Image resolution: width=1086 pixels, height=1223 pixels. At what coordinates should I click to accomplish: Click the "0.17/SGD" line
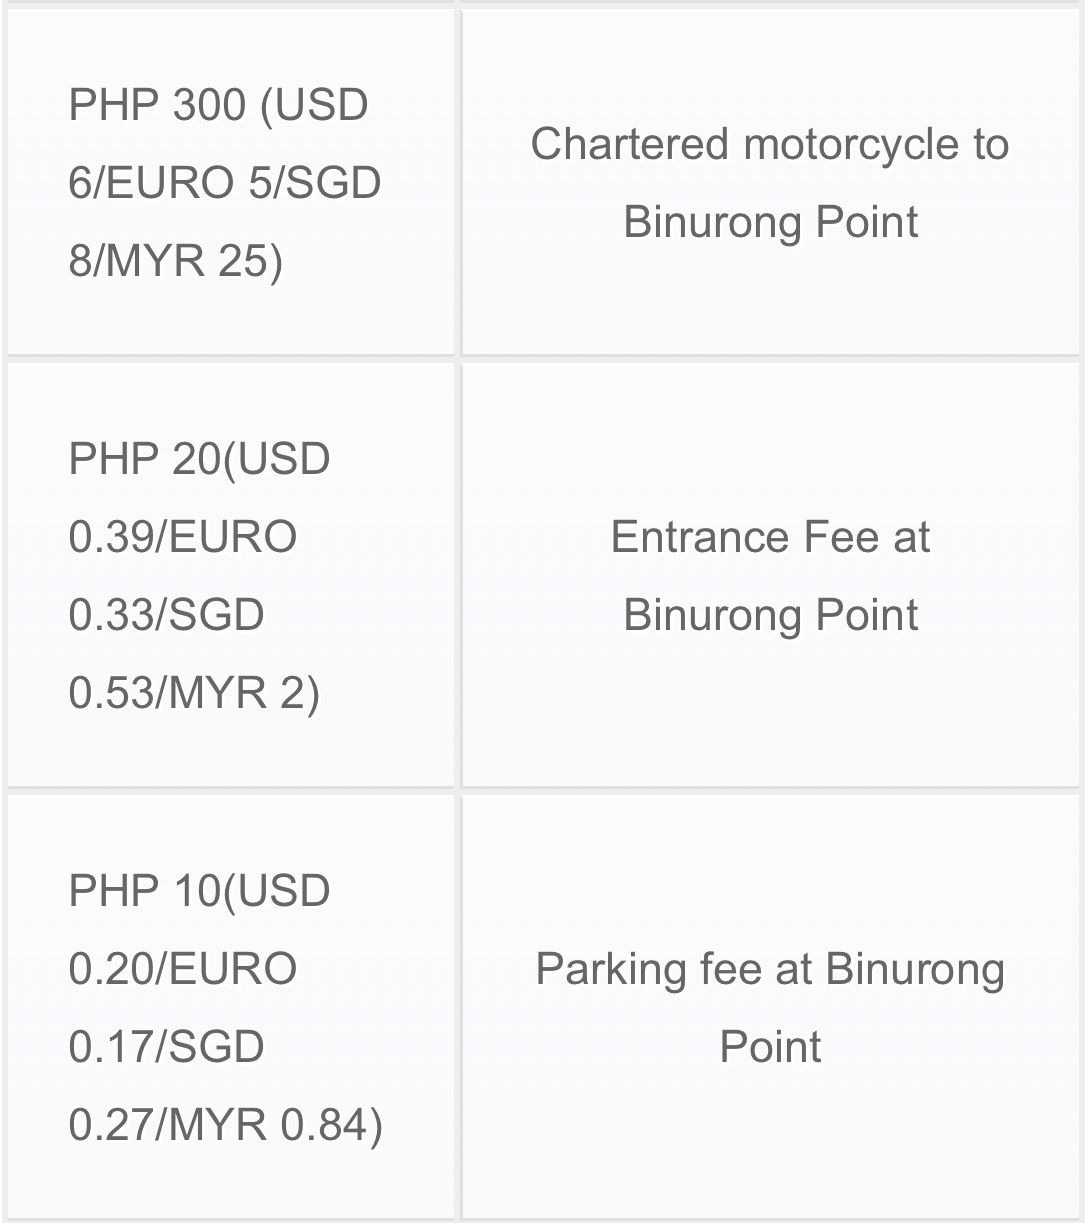[166, 1047]
